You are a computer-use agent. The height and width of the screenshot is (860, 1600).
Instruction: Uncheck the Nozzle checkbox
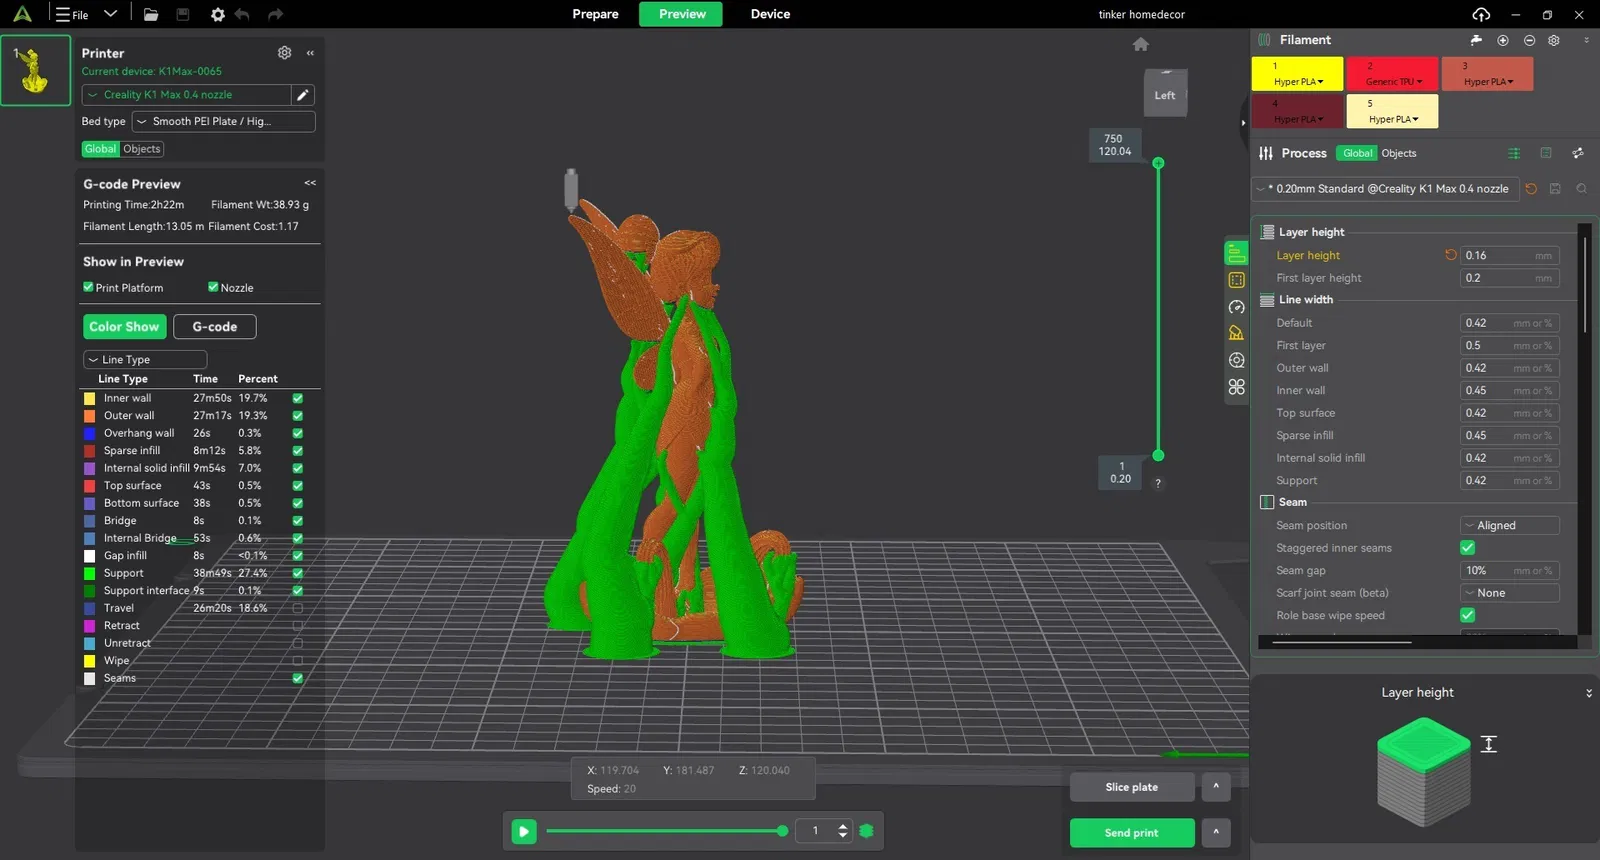[x=213, y=287]
